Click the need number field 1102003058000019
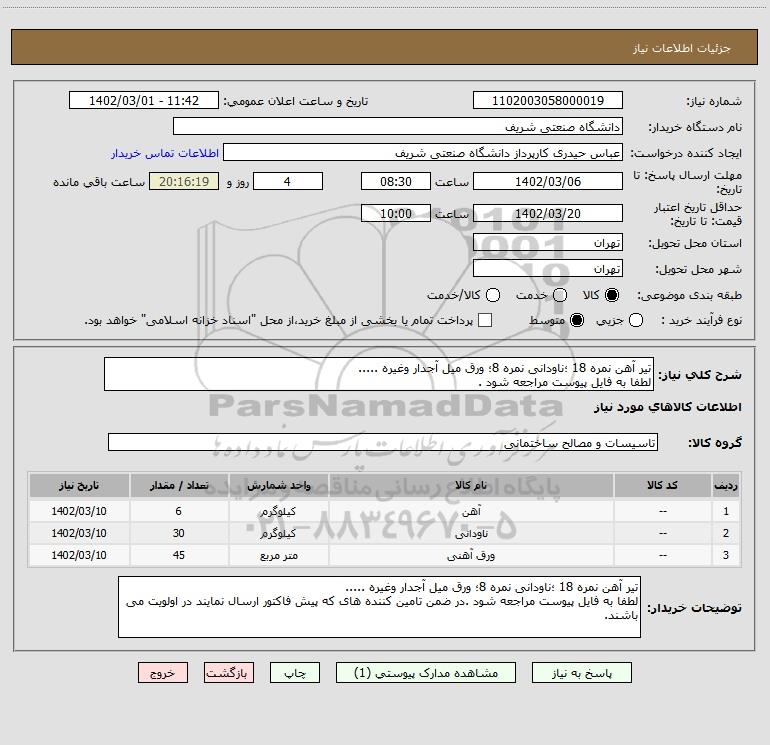Viewport: 770px width, 745px height. pos(548,101)
